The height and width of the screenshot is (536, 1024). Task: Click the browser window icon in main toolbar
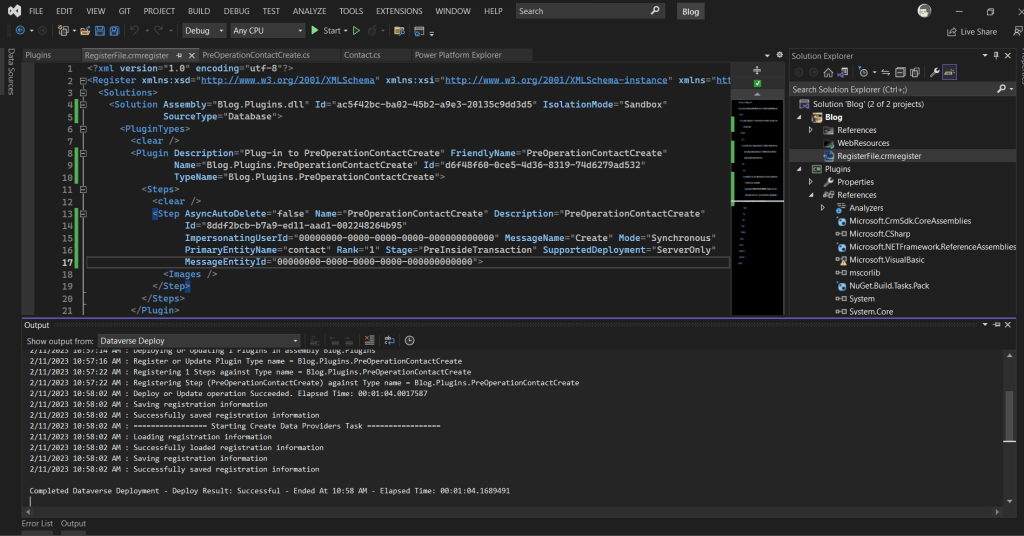[x=419, y=31]
